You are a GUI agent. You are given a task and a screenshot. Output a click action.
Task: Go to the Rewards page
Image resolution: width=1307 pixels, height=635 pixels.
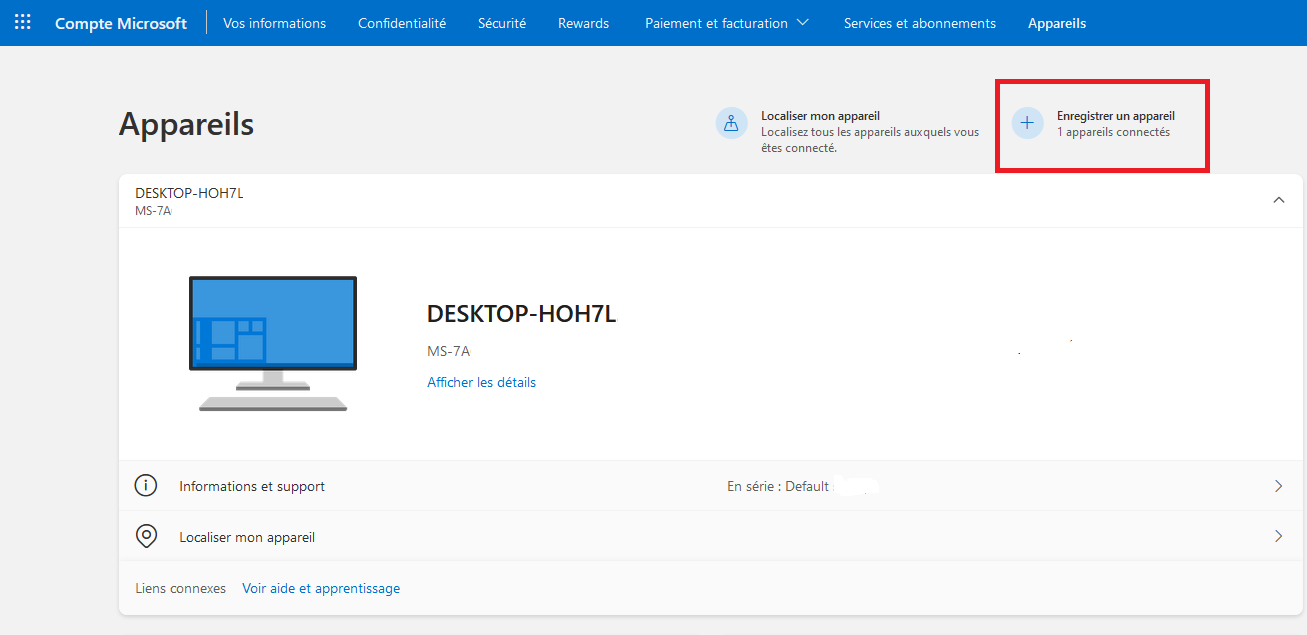583,23
